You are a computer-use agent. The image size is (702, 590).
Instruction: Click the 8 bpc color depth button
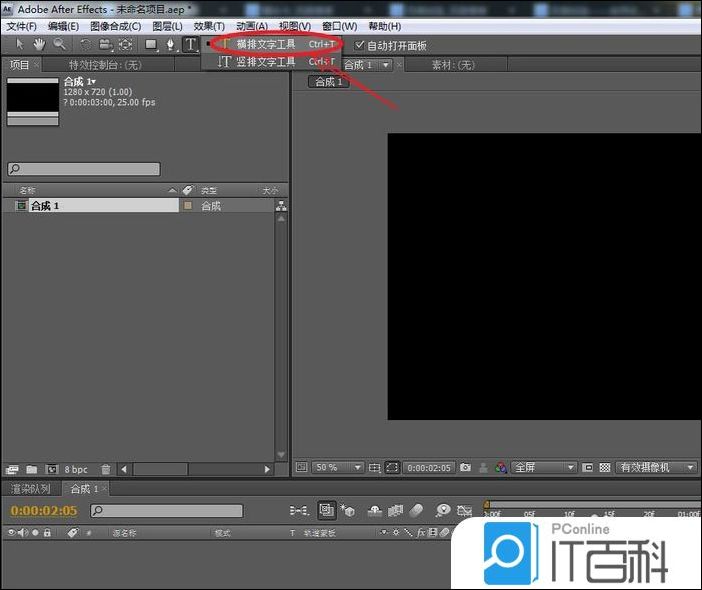coord(76,469)
